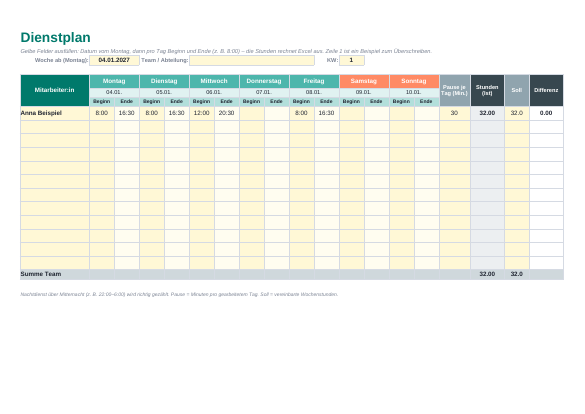Select the Dienstag column header
Viewport: 585px width, 414px height.
164,81
